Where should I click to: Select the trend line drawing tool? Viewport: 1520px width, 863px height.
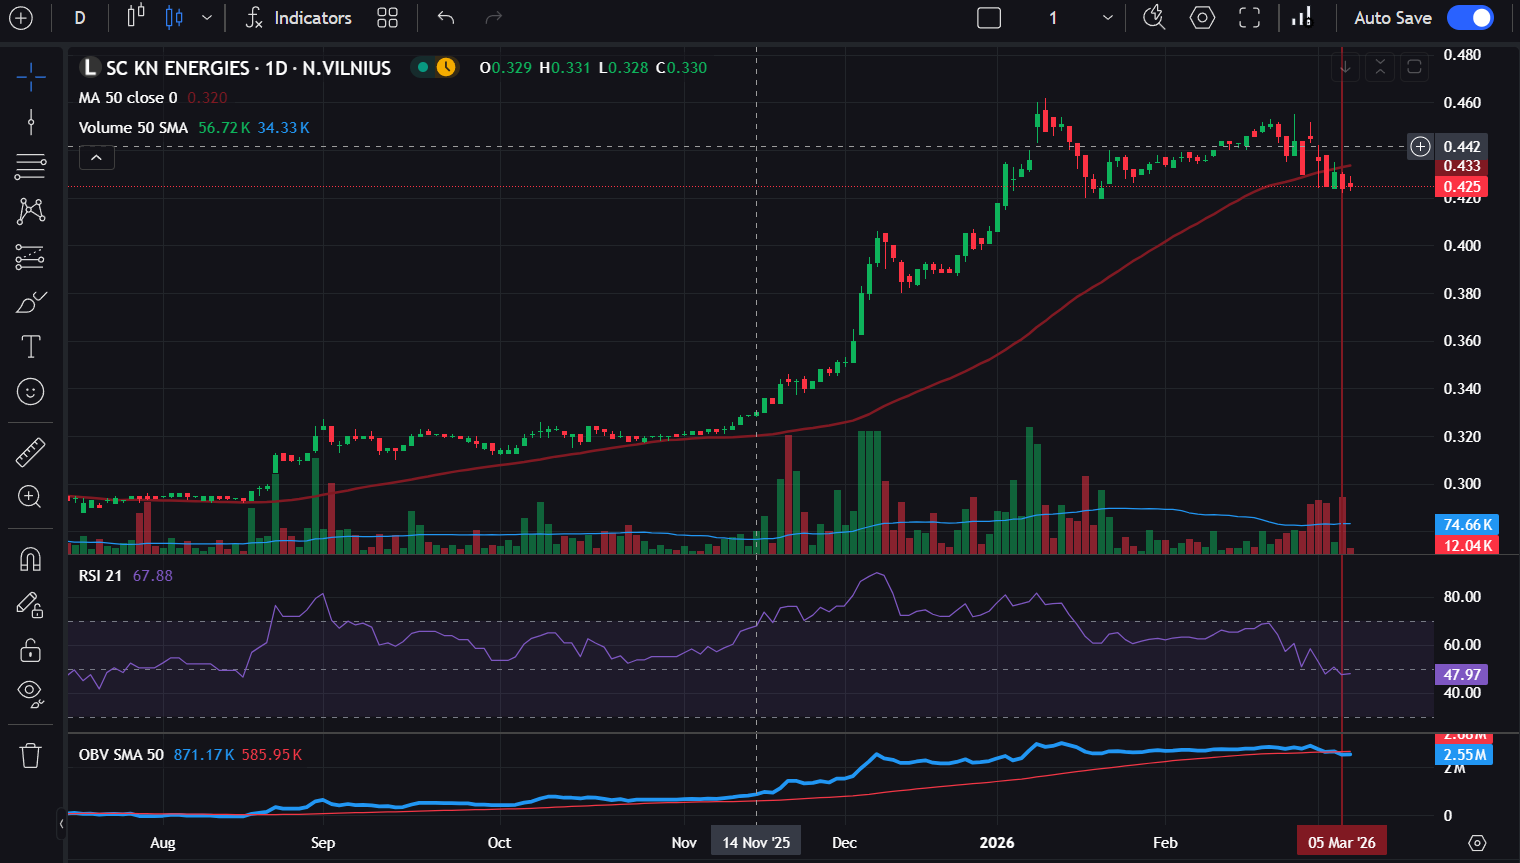[31, 122]
